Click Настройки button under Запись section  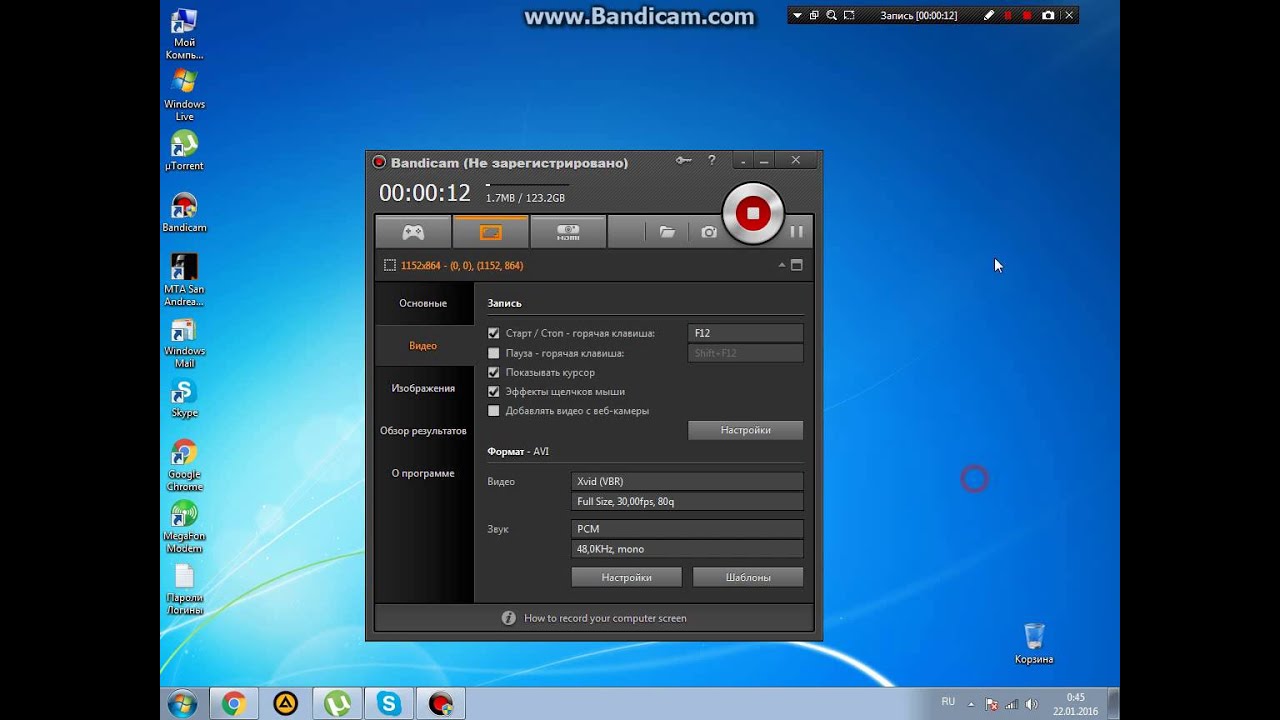pyautogui.click(x=745, y=430)
